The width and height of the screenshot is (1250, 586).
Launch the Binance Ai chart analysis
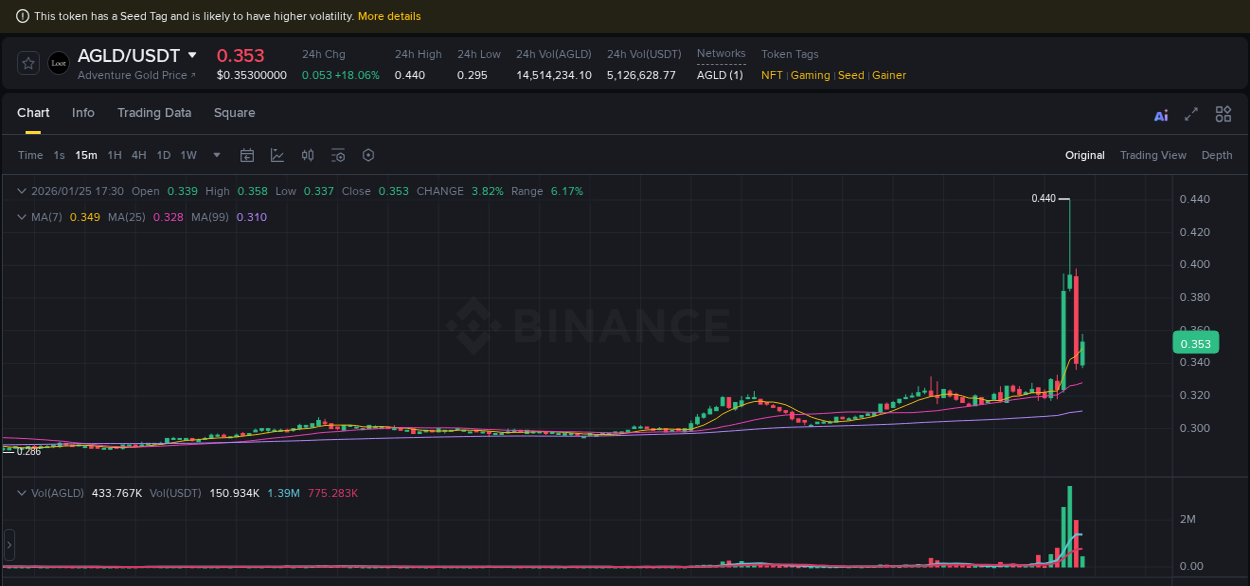(x=1160, y=114)
